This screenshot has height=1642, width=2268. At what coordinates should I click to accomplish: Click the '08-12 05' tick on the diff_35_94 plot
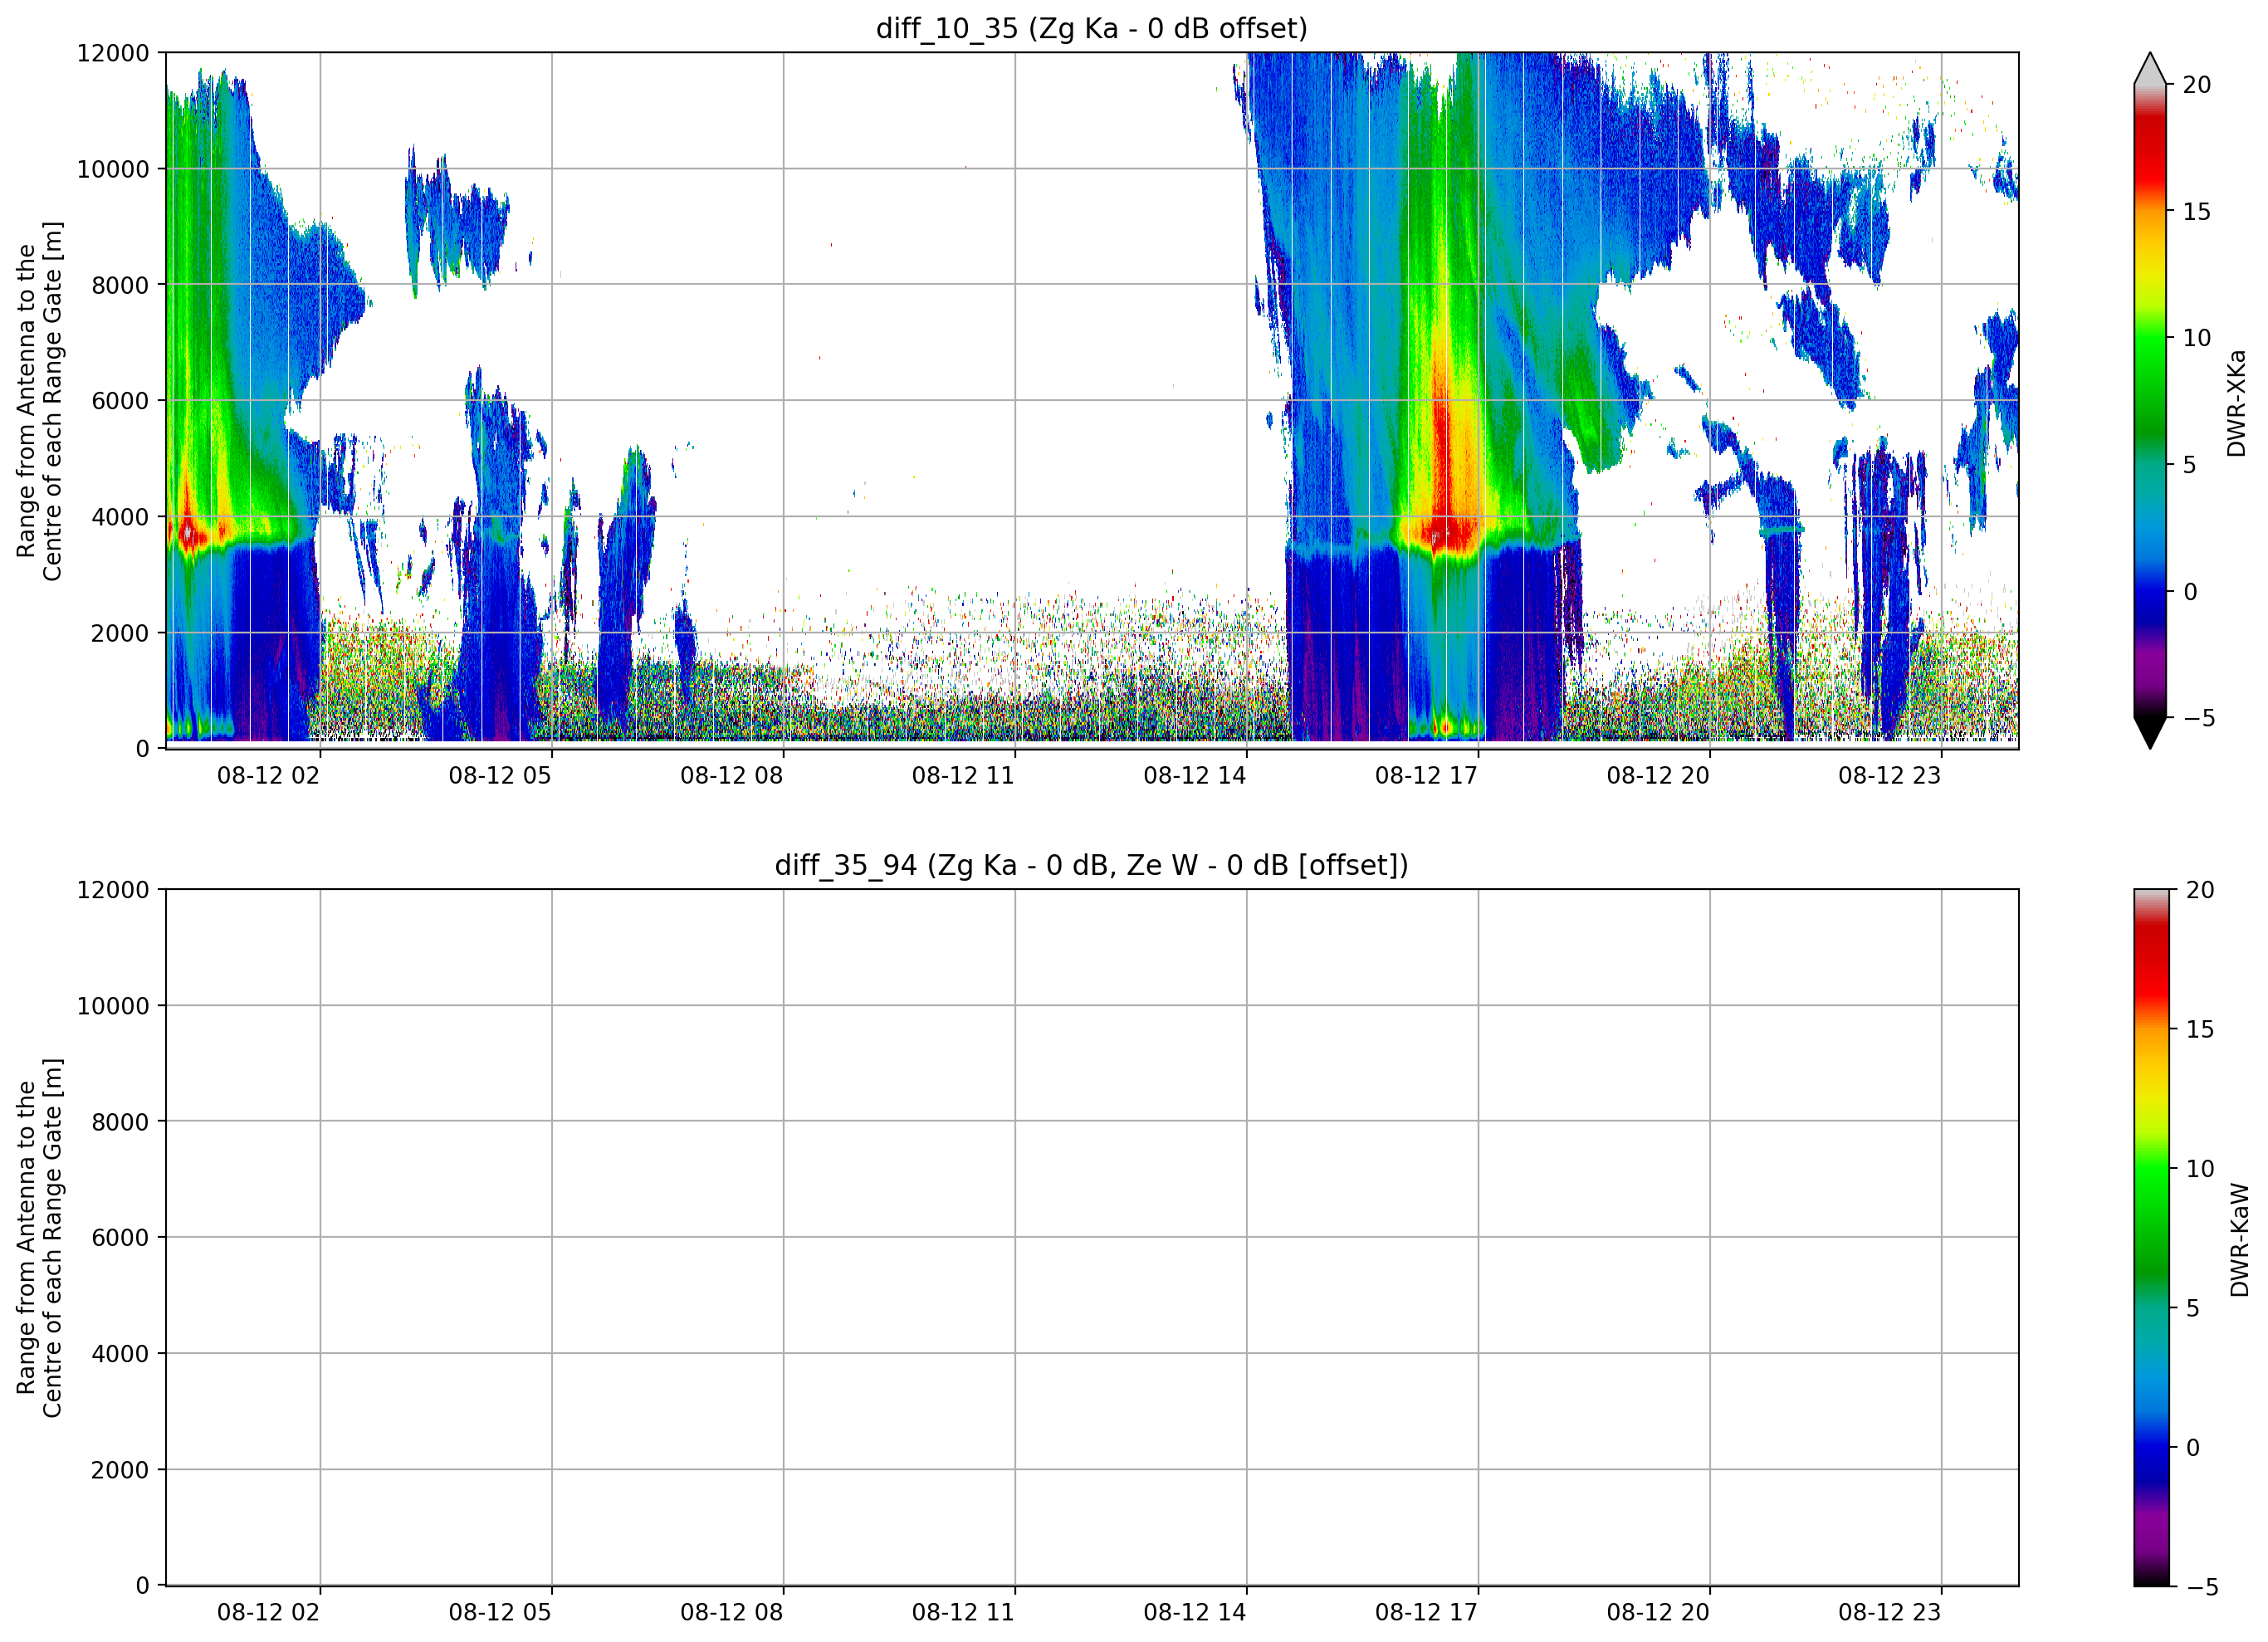pos(500,1613)
